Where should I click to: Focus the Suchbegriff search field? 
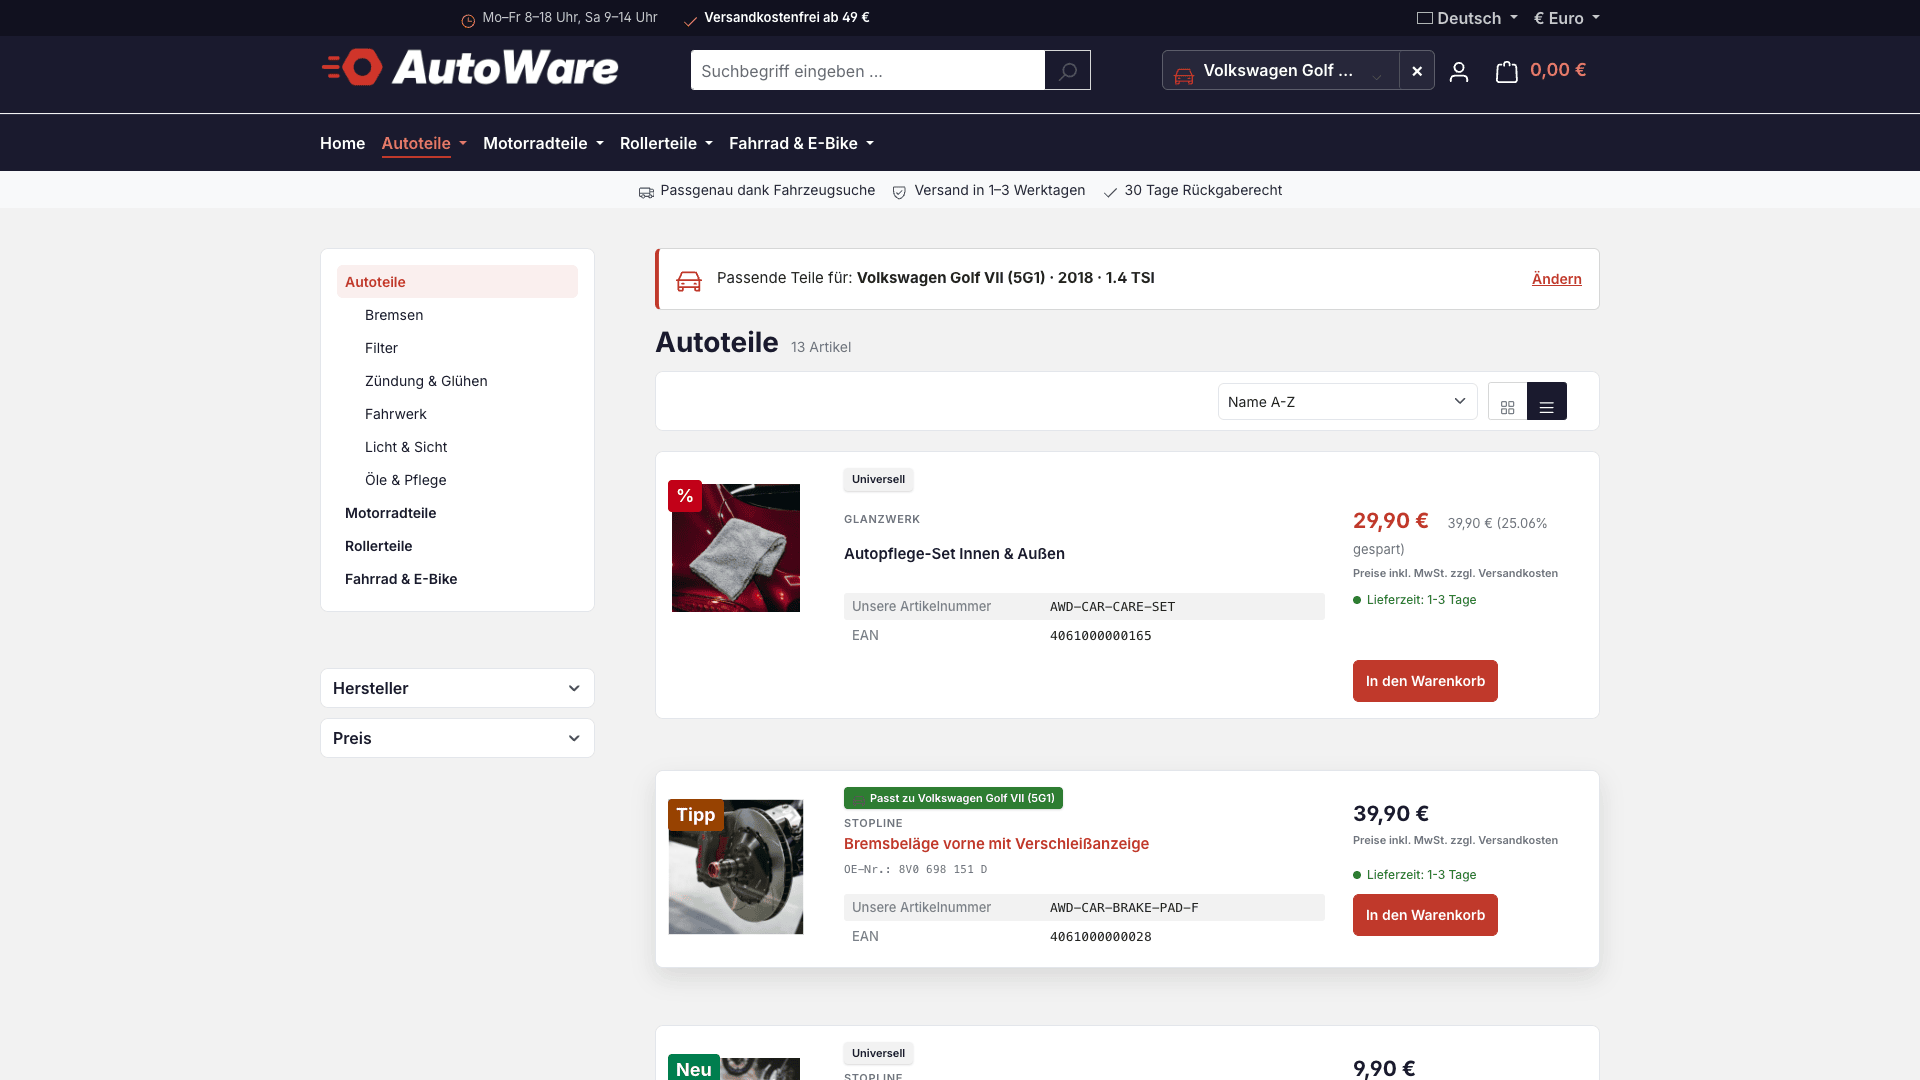click(x=867, y=70)
